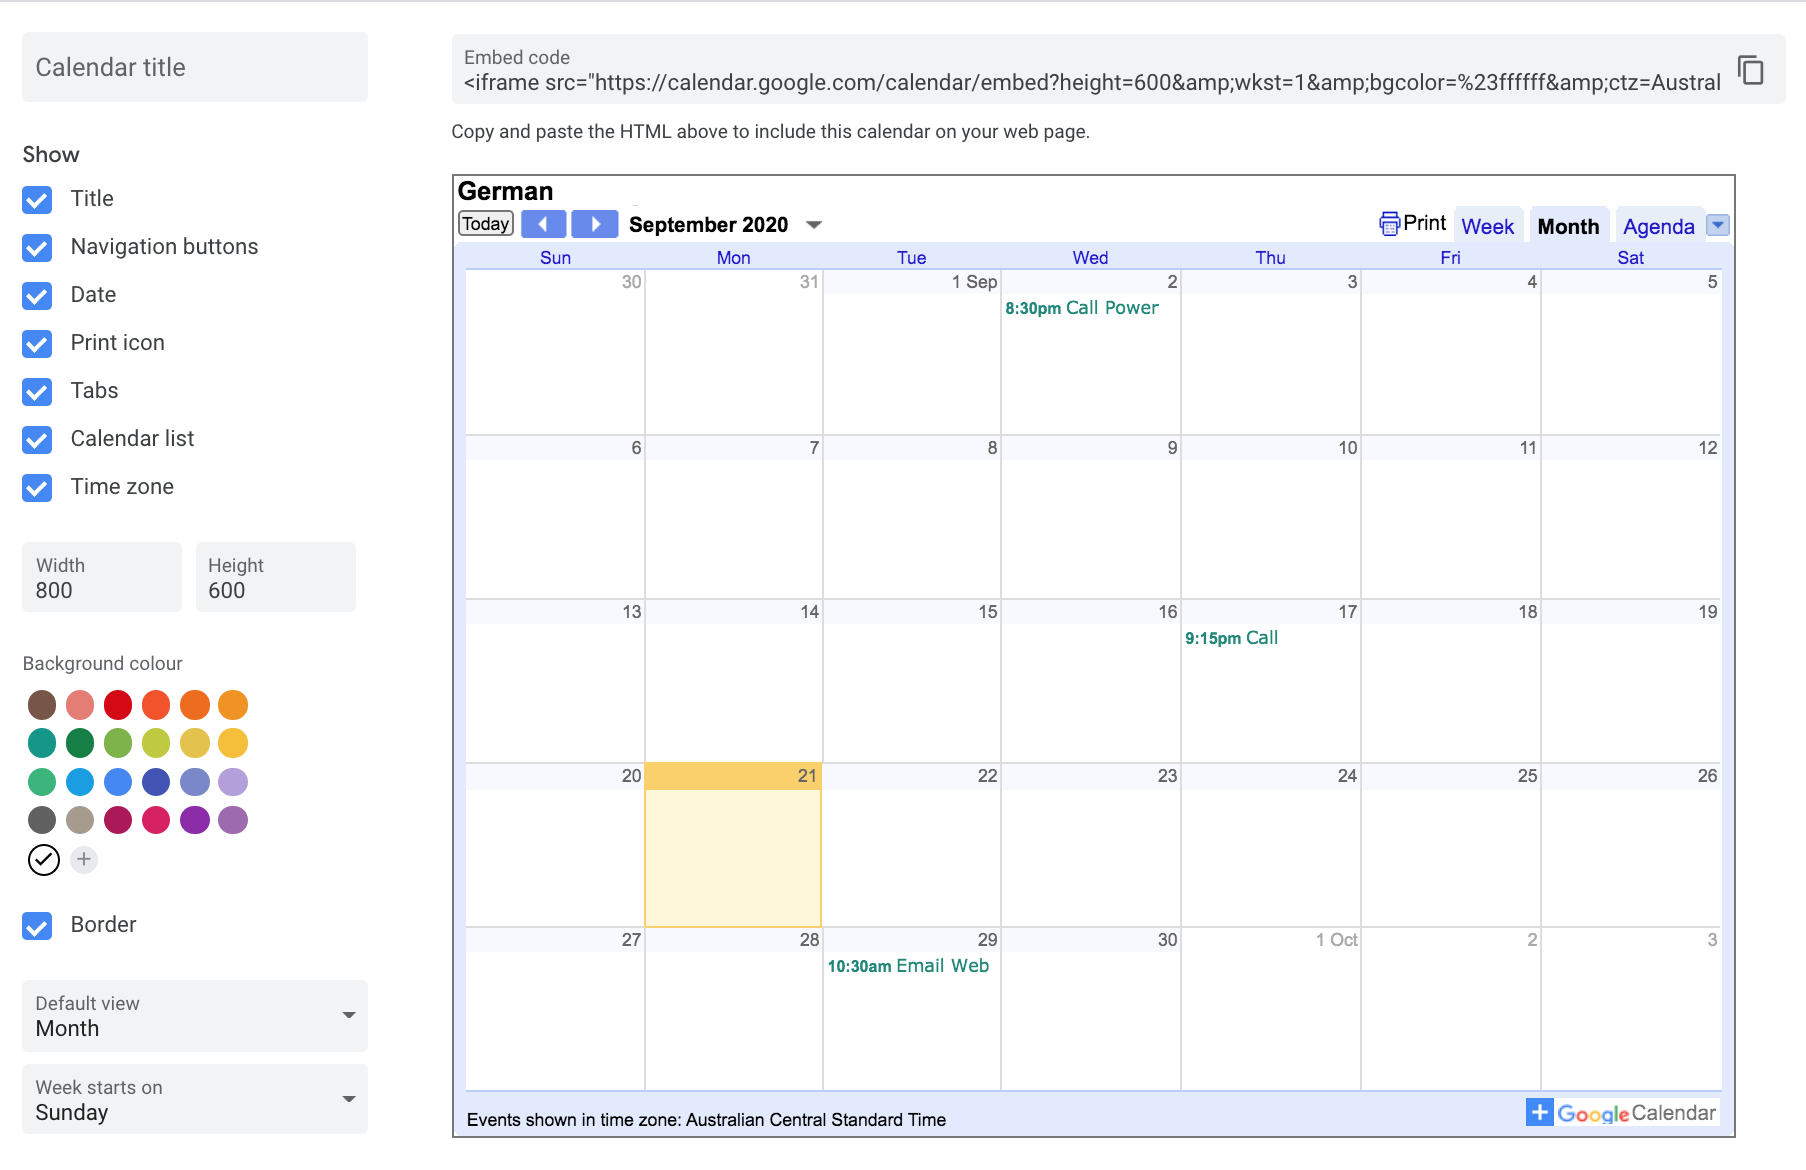Uncheck the Calendar list option
The image size is (1806, 1170).
tap(36, 440)
